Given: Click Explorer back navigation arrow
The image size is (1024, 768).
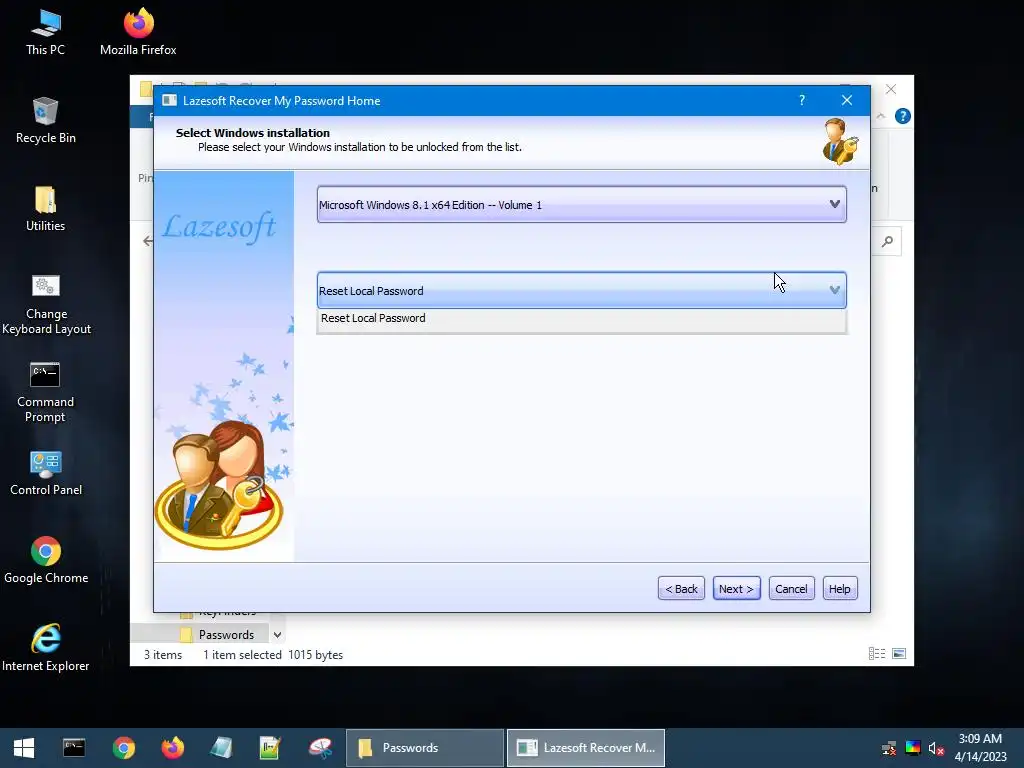Looking at the screenshot, I should coord(148,242).
